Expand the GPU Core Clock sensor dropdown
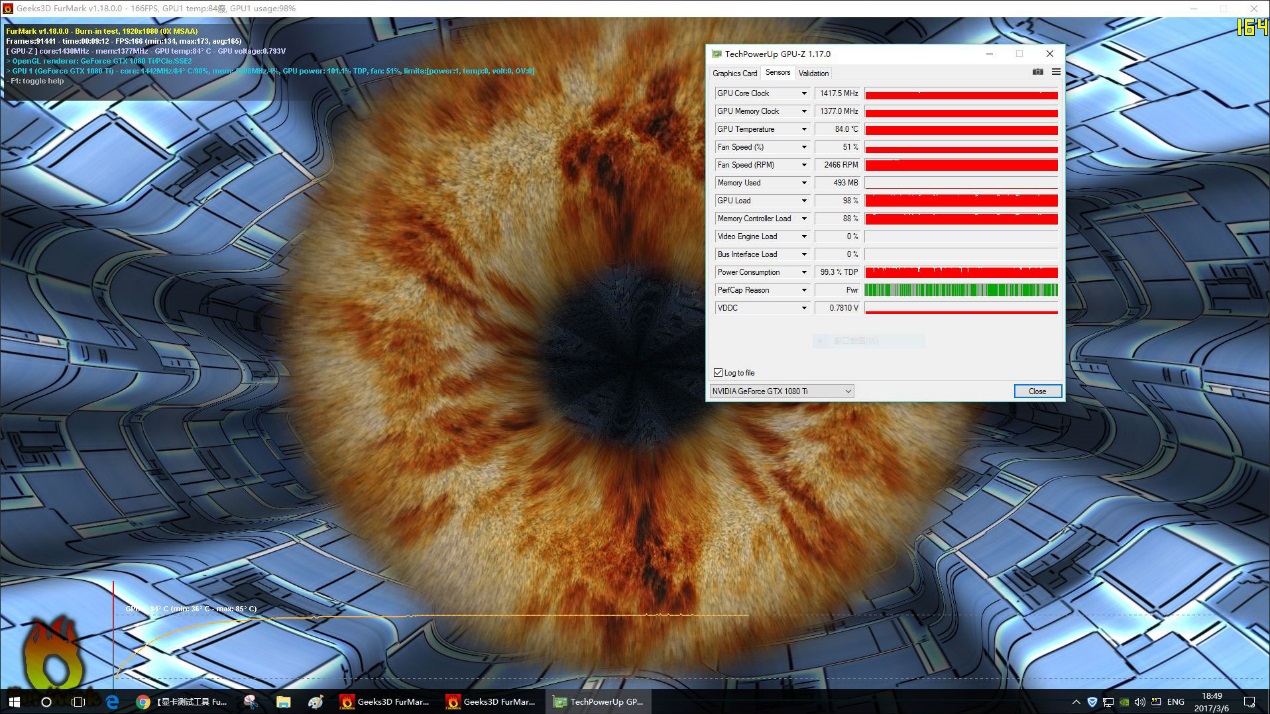This screenshot has height=714, width=1270. coord(803,94)
